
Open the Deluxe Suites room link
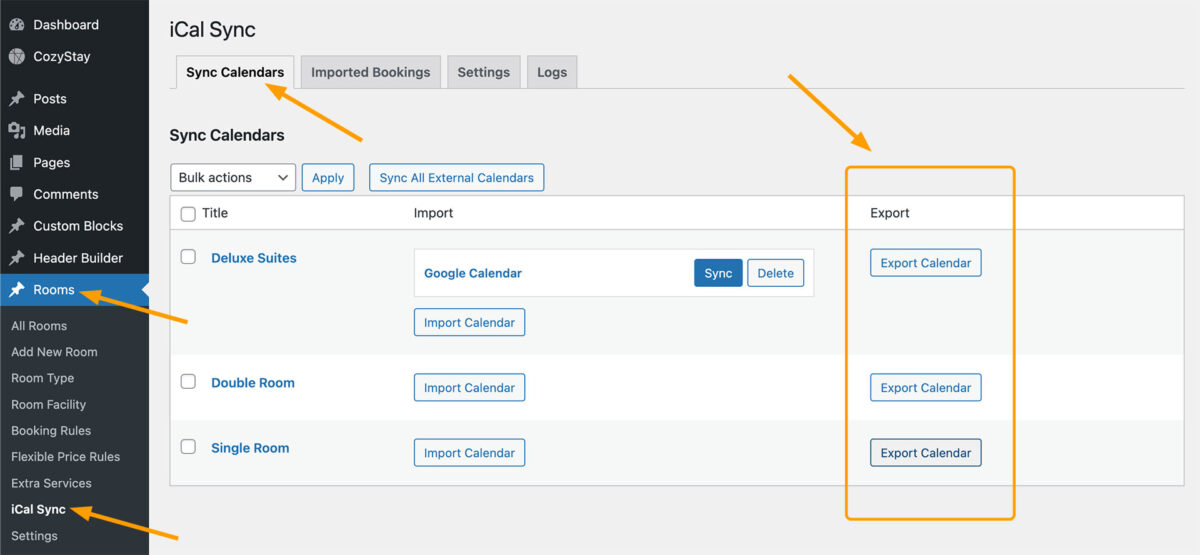point(254,258)
